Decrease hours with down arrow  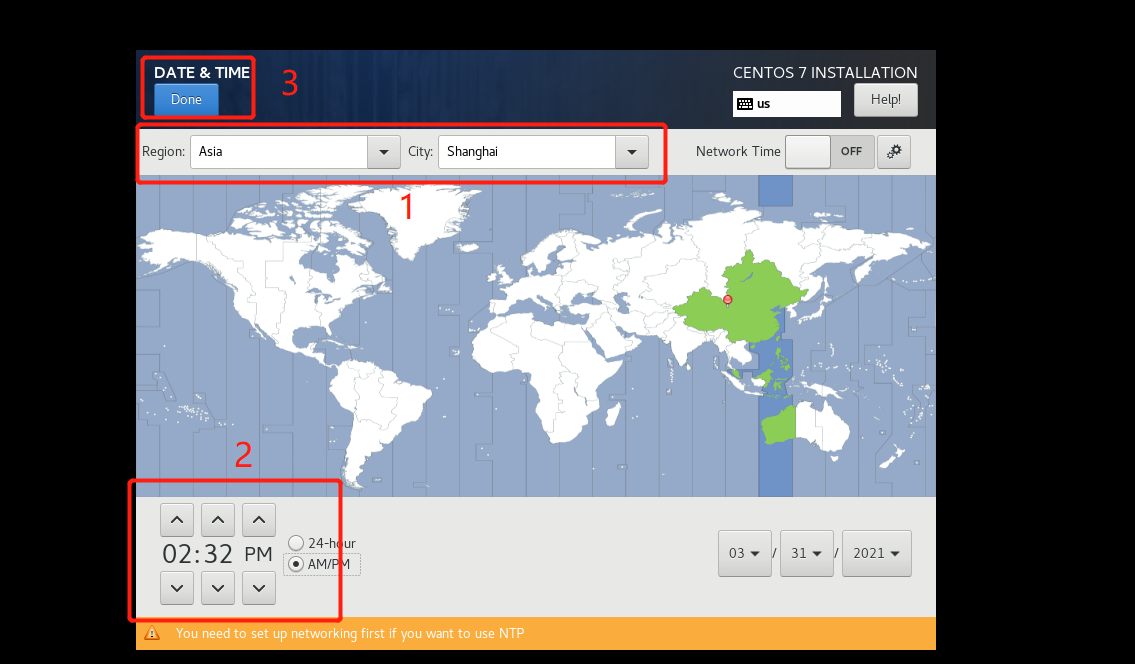tap(177, 588)
